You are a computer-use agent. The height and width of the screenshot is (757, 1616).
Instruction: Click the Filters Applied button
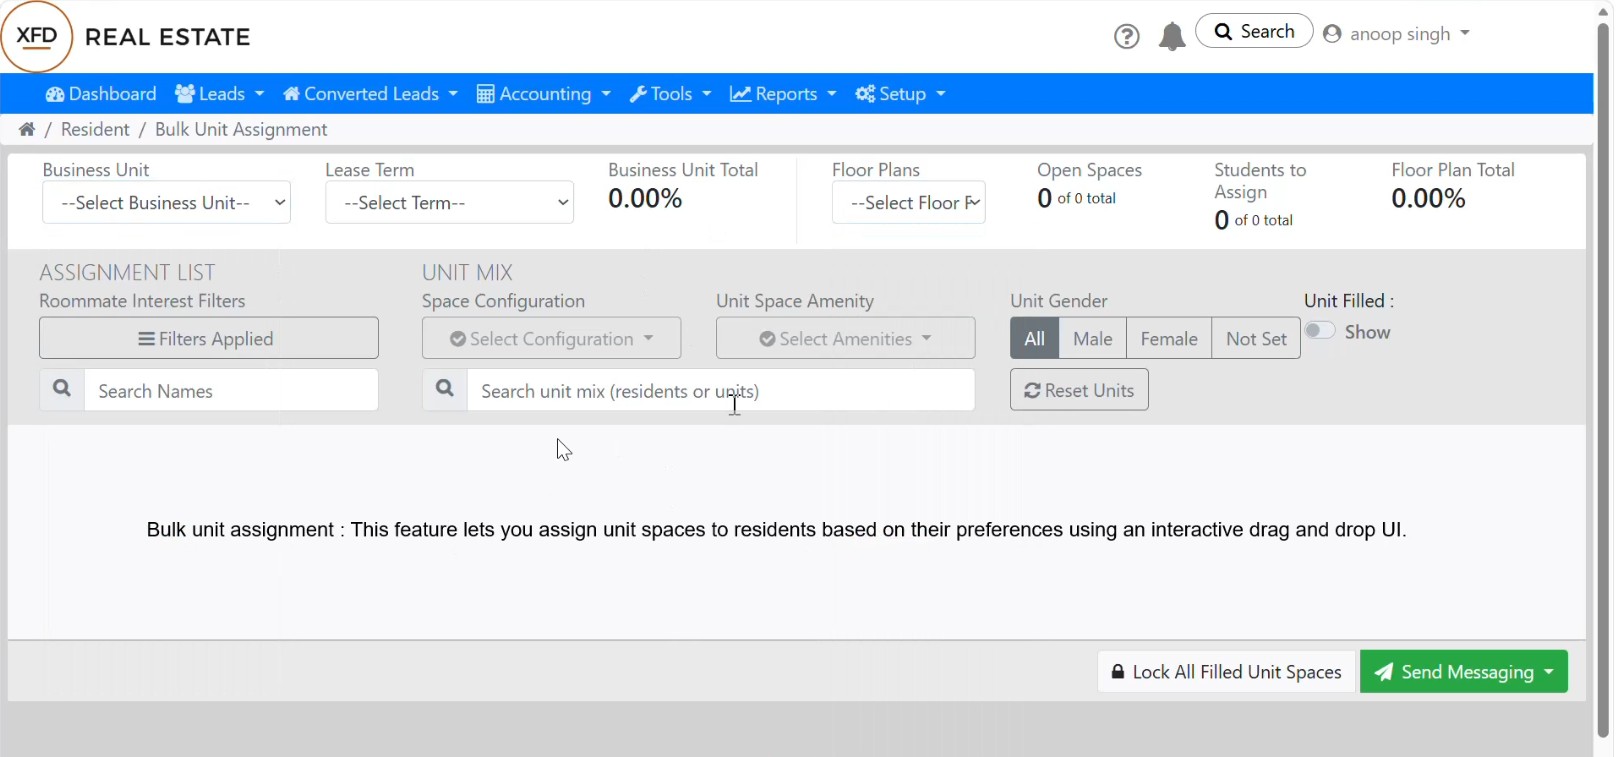(x=209, y=339)
